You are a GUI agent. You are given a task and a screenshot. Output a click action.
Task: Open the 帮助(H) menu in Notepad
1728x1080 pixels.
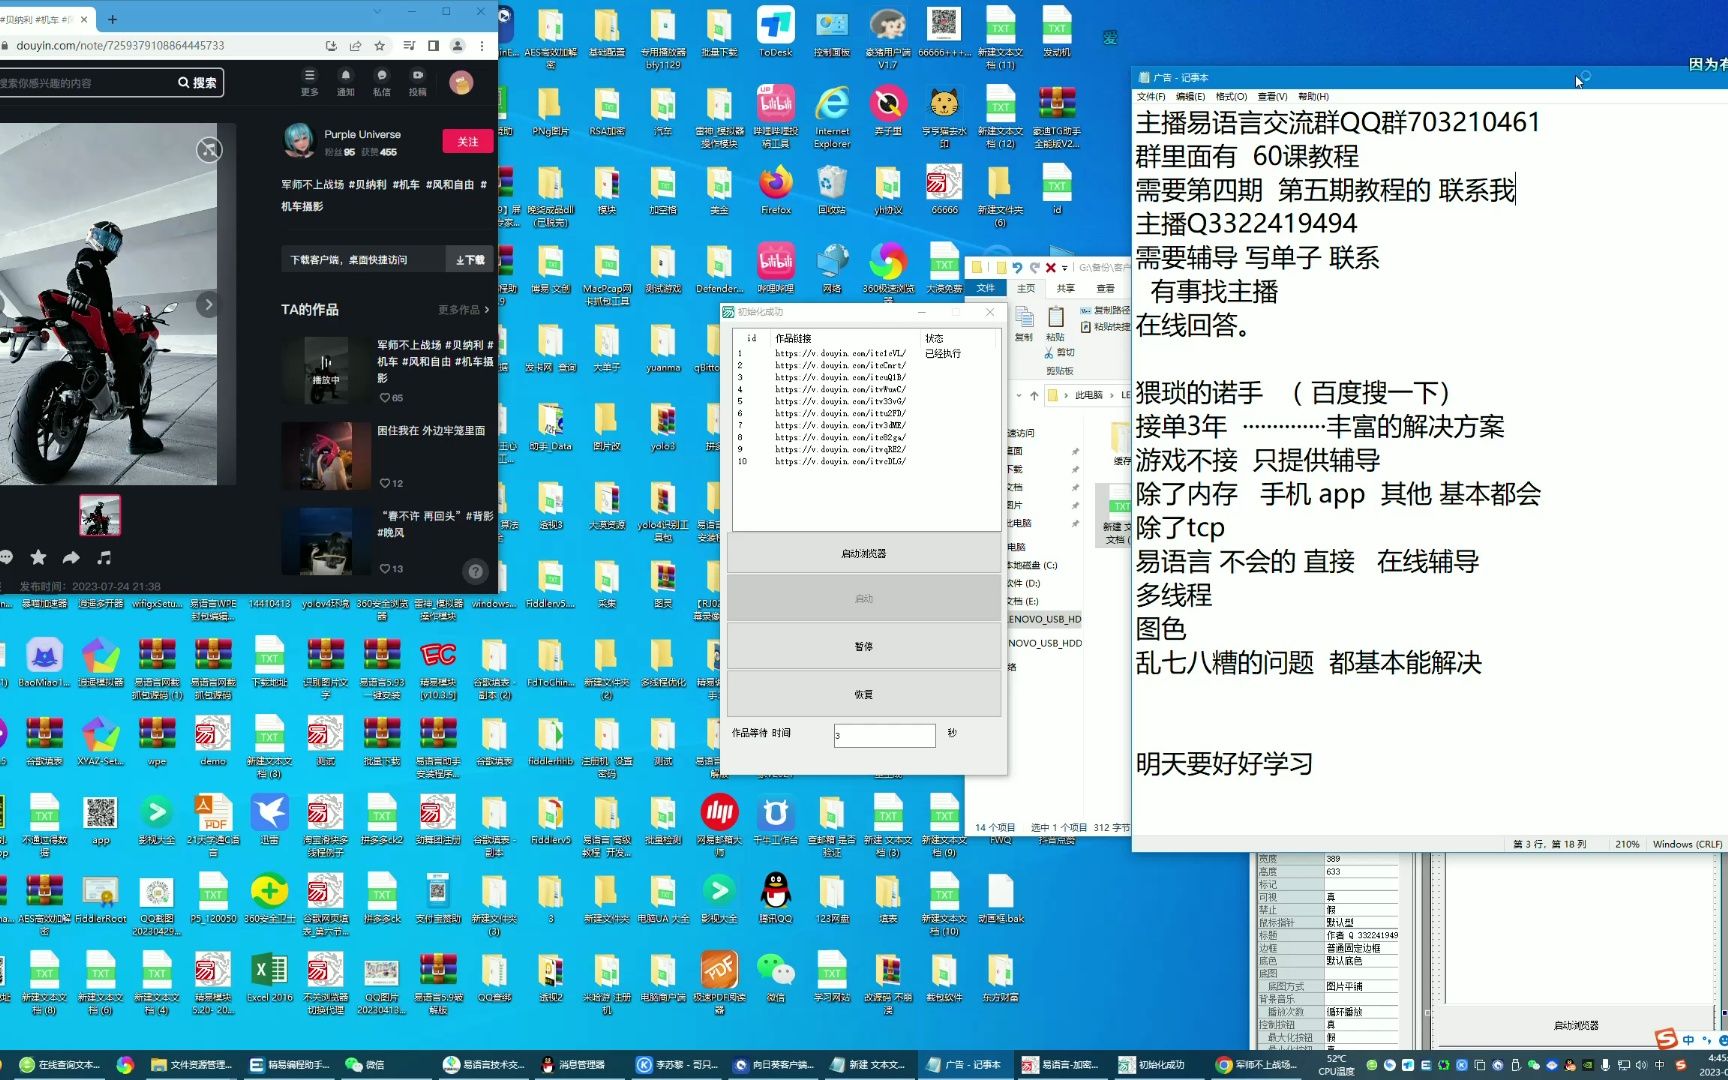pyautogui.click(x=1313, y=97)
